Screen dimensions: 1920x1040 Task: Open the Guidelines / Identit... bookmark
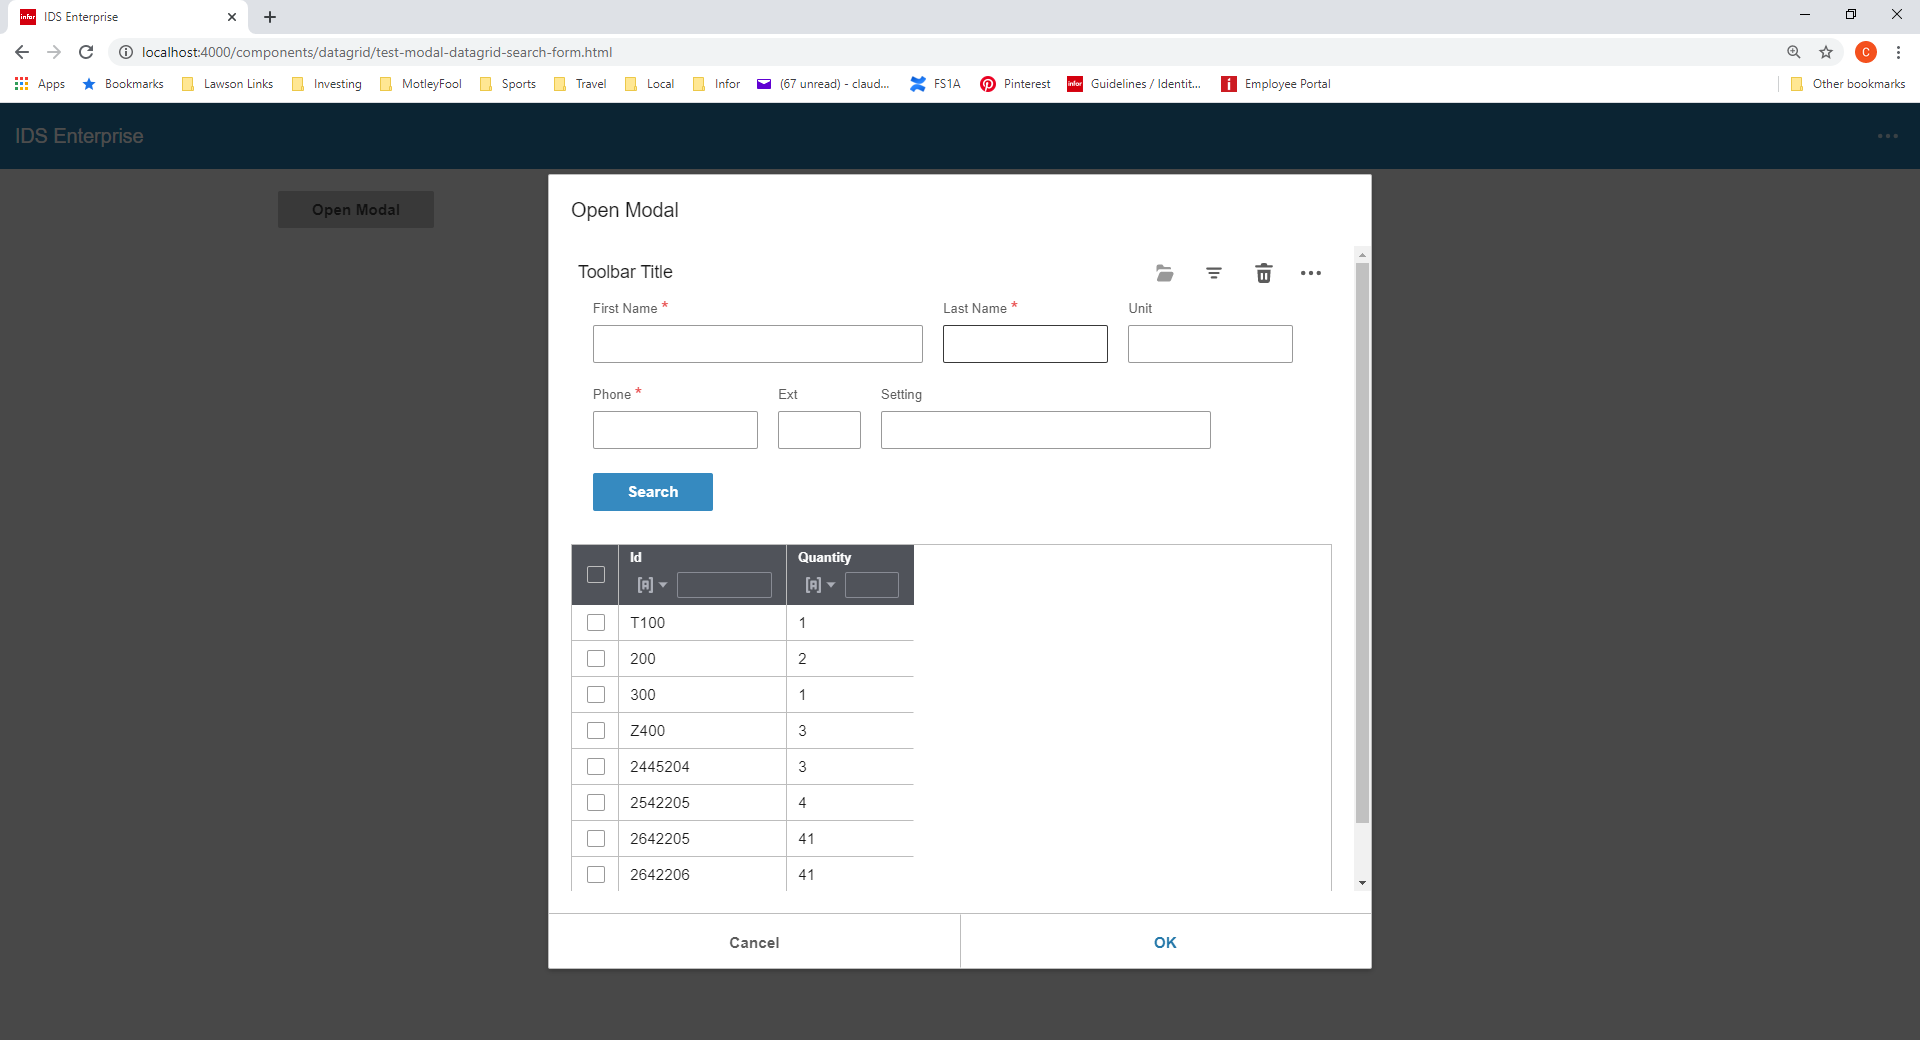click(x=1134, y=84)
